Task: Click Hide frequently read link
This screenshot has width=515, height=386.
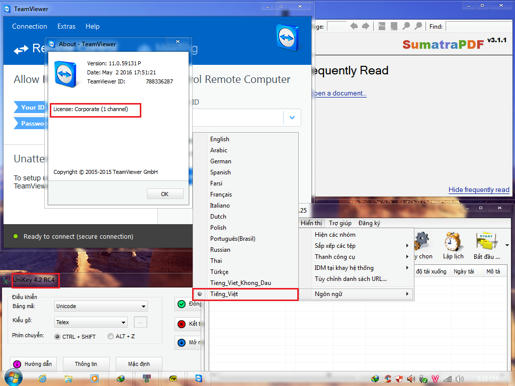Action: [479, 189]
